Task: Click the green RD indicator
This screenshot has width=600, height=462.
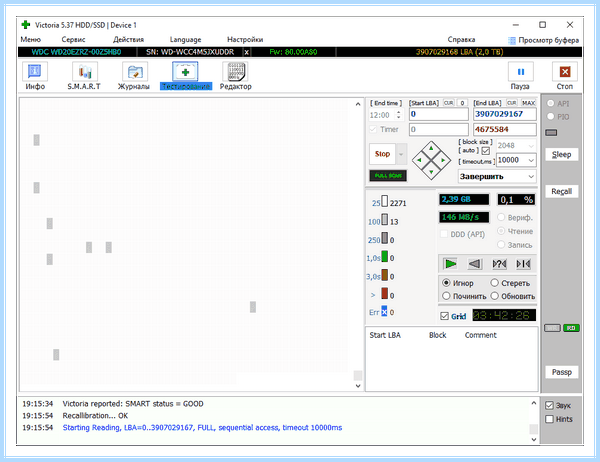Action: click(571, 328)
